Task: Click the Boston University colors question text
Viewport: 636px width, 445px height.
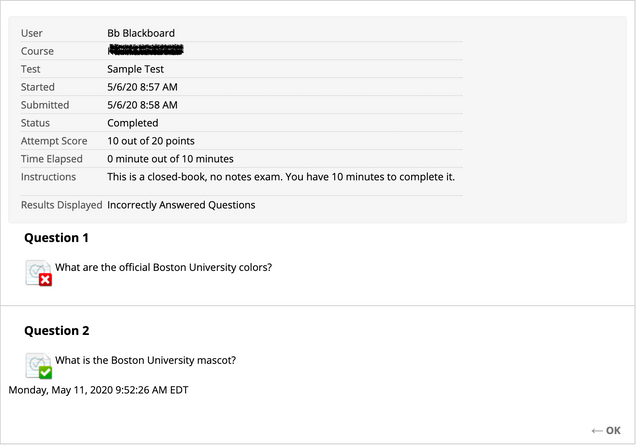Action: (163, 267)
